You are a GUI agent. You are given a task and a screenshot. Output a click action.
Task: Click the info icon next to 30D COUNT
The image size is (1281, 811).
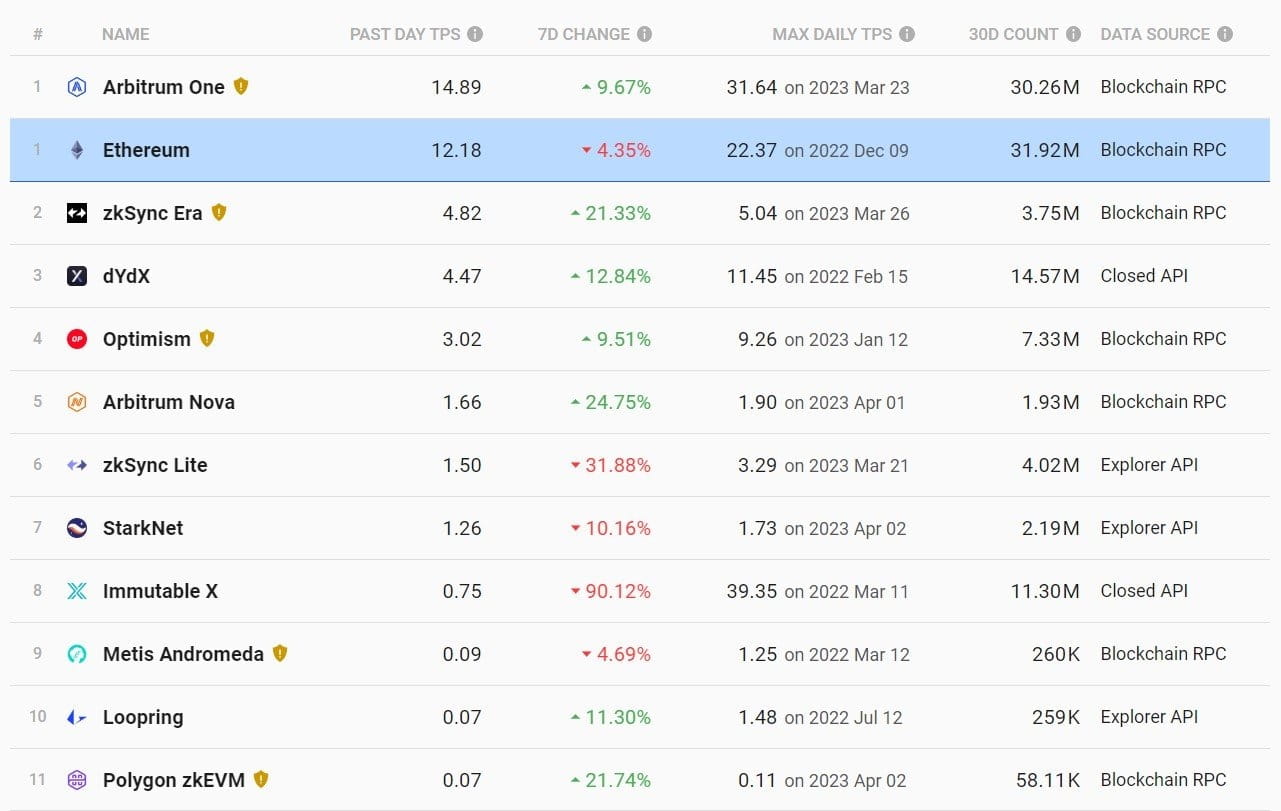(1073, 34)
